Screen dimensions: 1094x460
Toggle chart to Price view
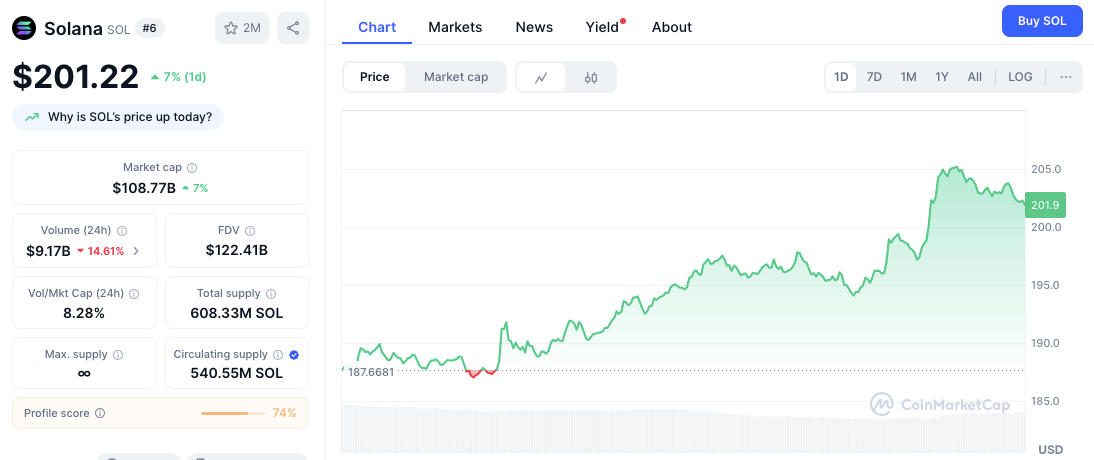pyautogui.click(x=375, y=77)
